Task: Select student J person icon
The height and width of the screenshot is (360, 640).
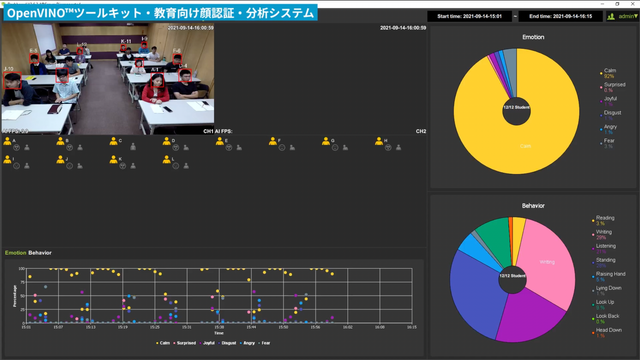Action: [x=60, y=159]
